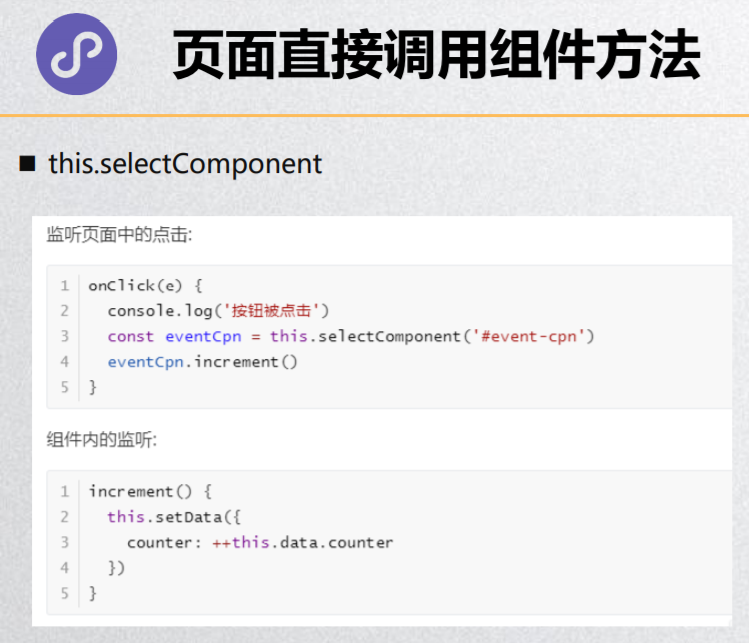Click the console.log code line
Image resolution: width=749 pixels, height=643 pixels.
tap(218, 311)
